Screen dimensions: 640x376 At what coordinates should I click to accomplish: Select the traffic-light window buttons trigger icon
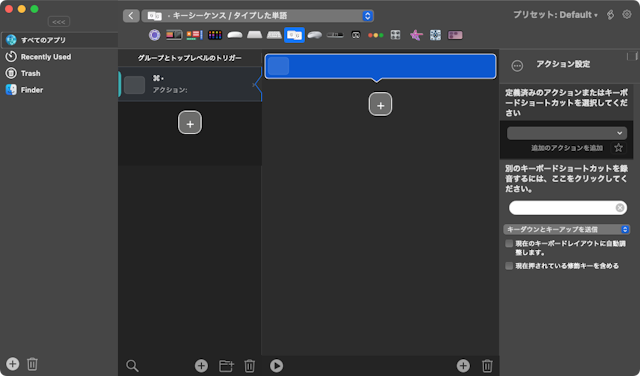click(376, 35)
